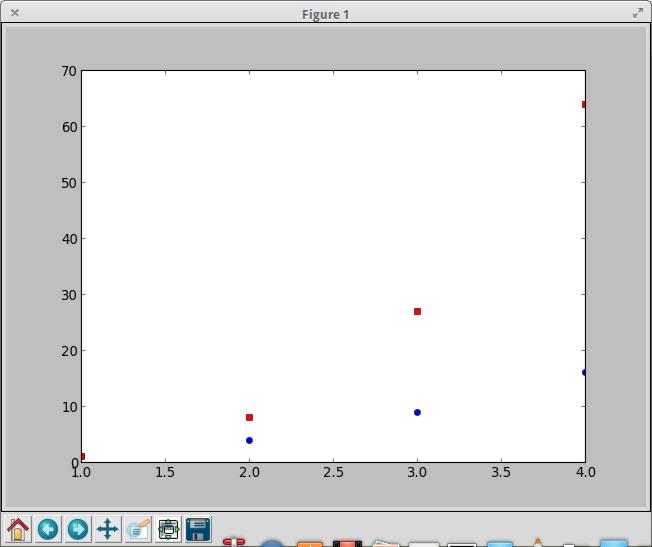Image resolution: width=652 pixels, height=547 pixels.
Task: Click the x-axis tick label 2.5
Action: pyautogui.click(x=333, y=472)
